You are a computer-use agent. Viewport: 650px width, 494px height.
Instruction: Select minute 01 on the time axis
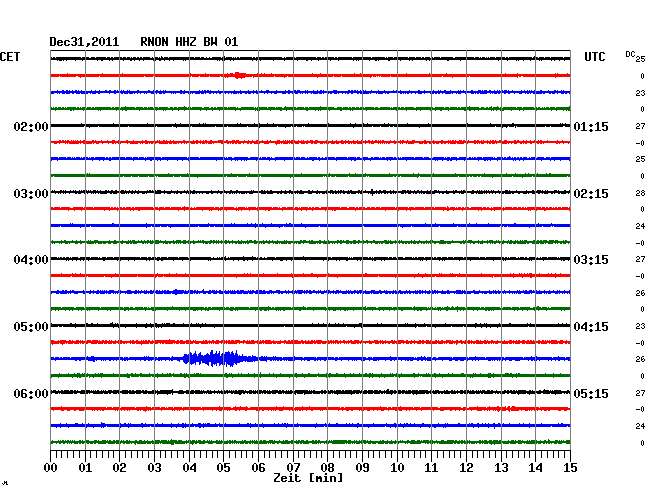point(85,468)
